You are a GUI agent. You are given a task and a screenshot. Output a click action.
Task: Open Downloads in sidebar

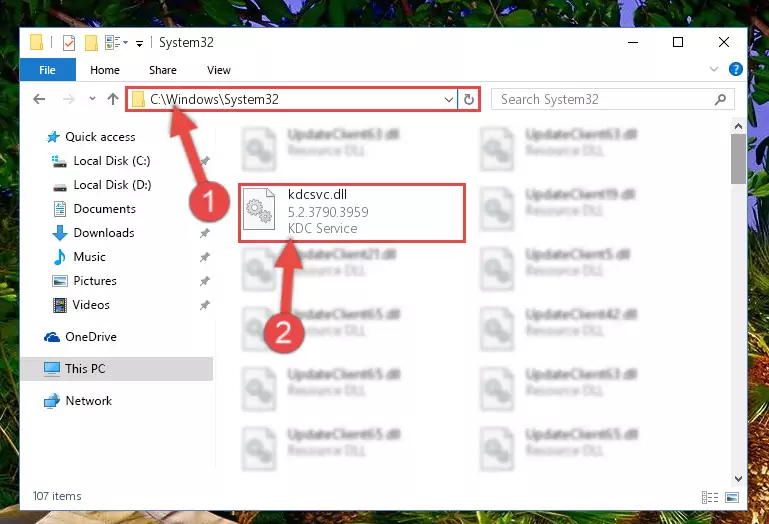tap(104, 233)
